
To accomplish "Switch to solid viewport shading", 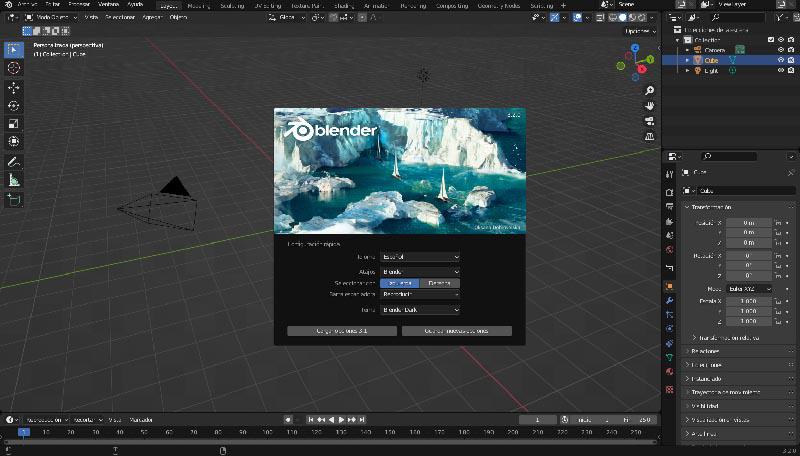I will [622, 17].
